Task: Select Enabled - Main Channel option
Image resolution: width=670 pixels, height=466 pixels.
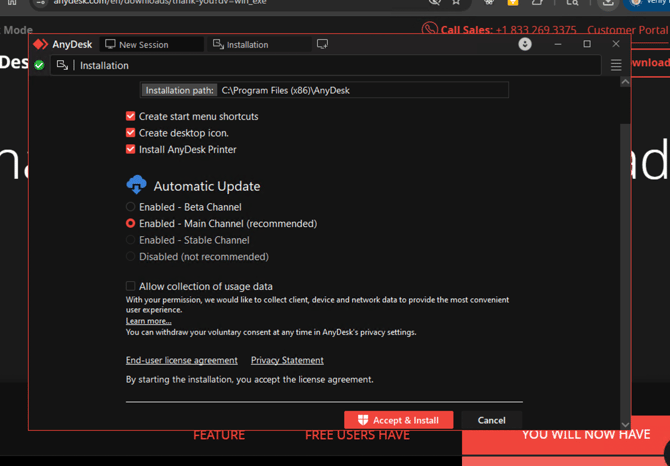Action: pyautogui.click(x=130, y=223)
